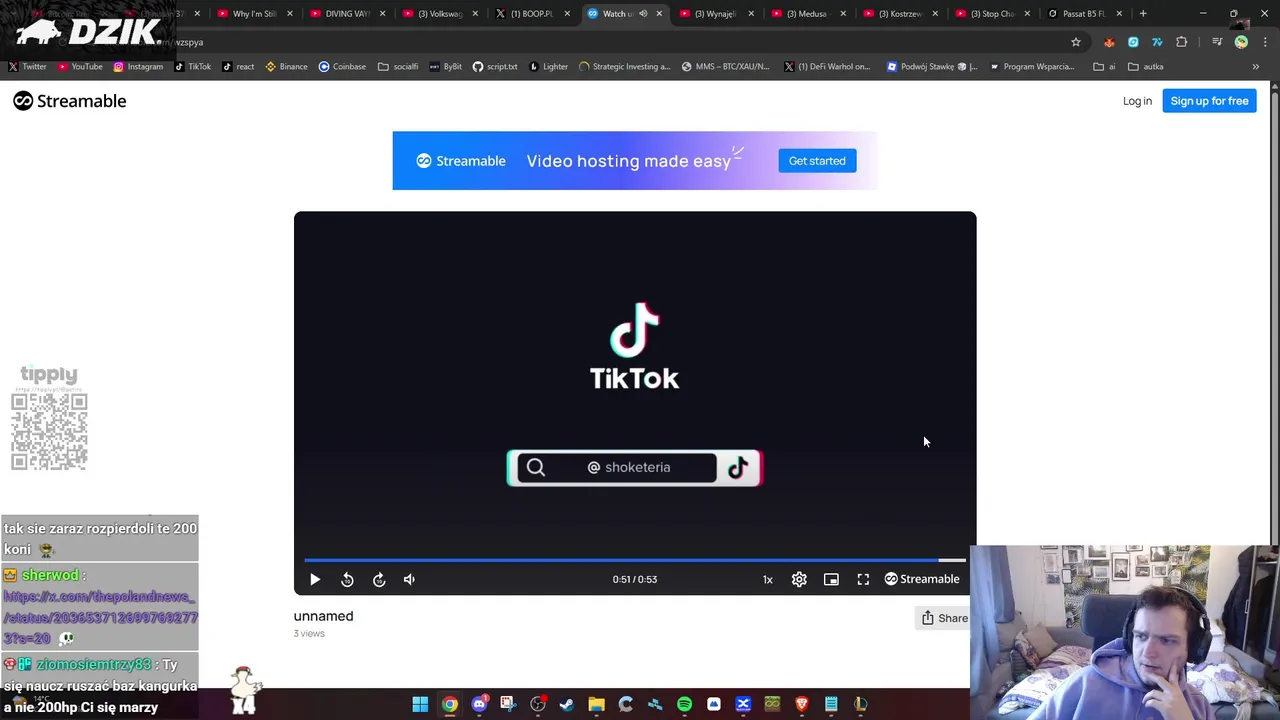Rewind the video a few seconds

(347, 579)
